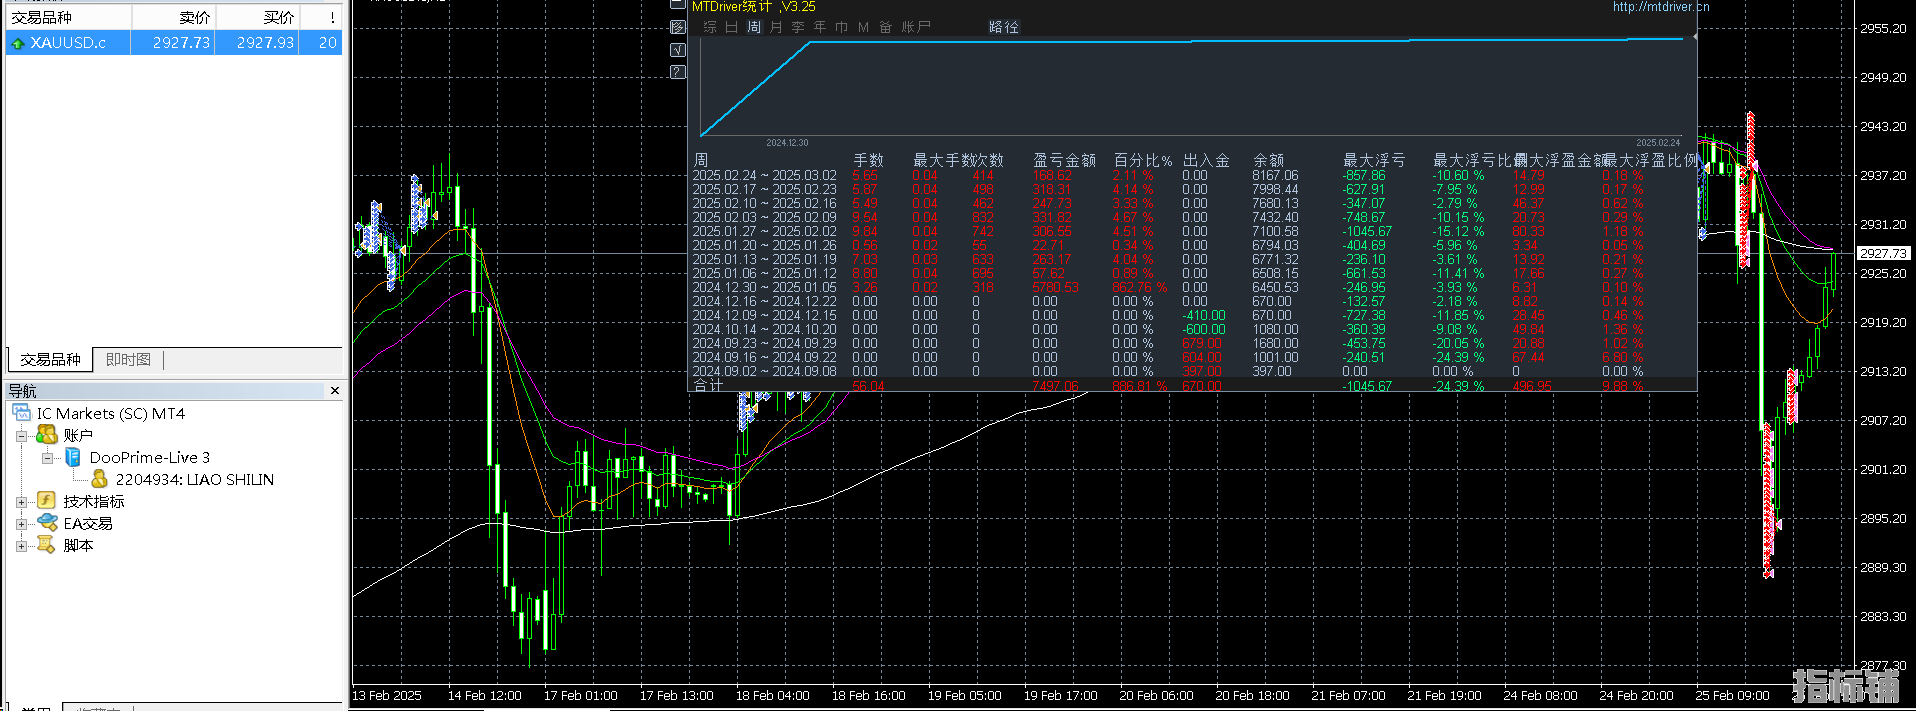Click the 2025.02.17 ~ 2025.02.23 week row

[x=1192, y=189]
